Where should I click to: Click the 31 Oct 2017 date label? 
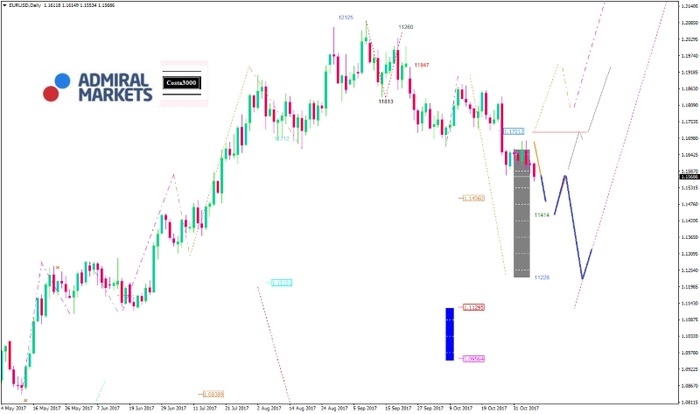(x=526, y=408)
